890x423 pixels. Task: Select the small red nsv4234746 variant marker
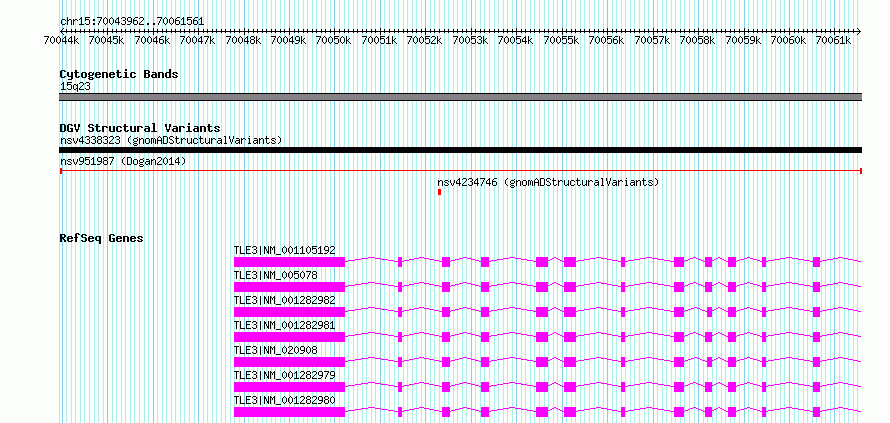click(x=439, y=192)
